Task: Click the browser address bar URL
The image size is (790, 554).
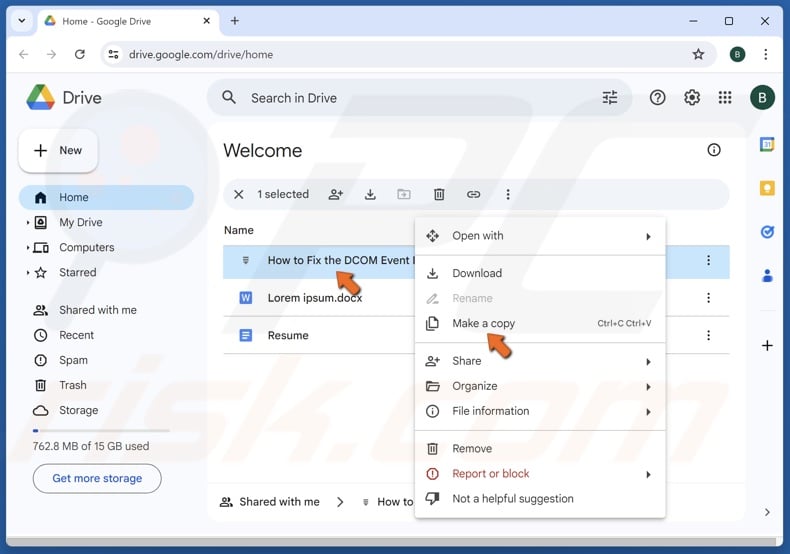Action: click(x=201, y=54)
